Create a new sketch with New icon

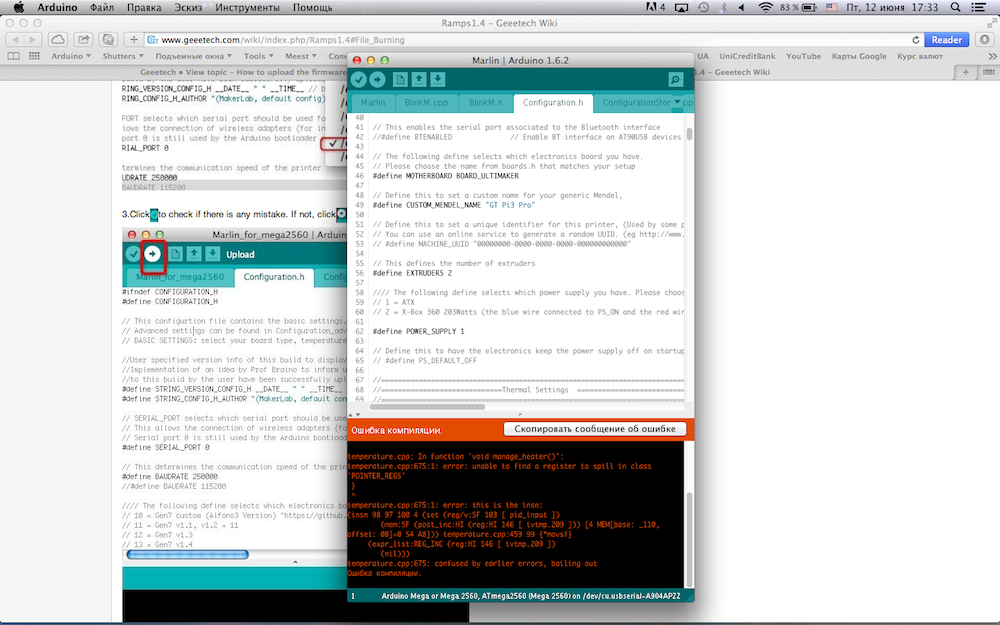(400, 80)
